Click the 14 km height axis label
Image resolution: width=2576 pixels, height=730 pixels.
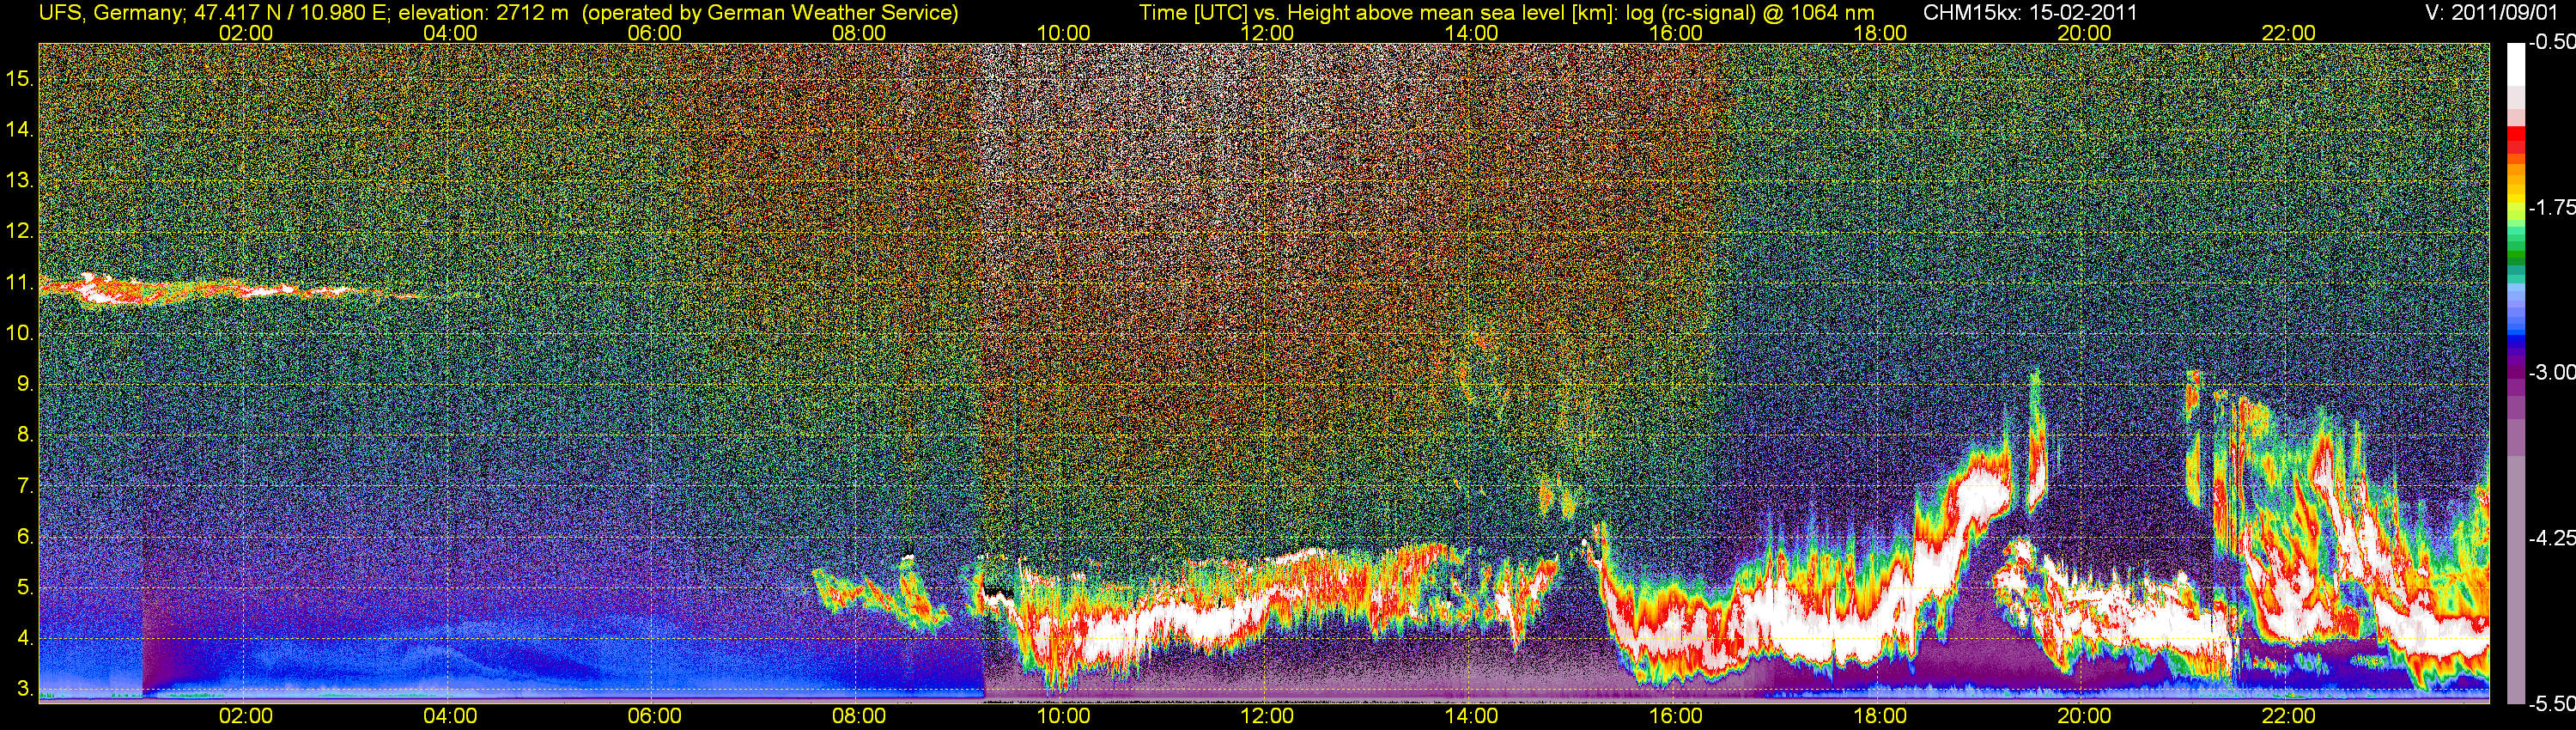point(19,130)
